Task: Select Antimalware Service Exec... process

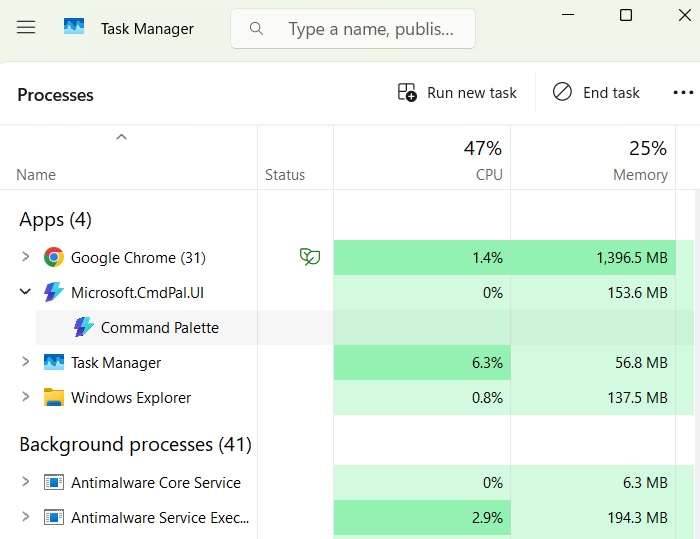Action: tap(160, 518)
